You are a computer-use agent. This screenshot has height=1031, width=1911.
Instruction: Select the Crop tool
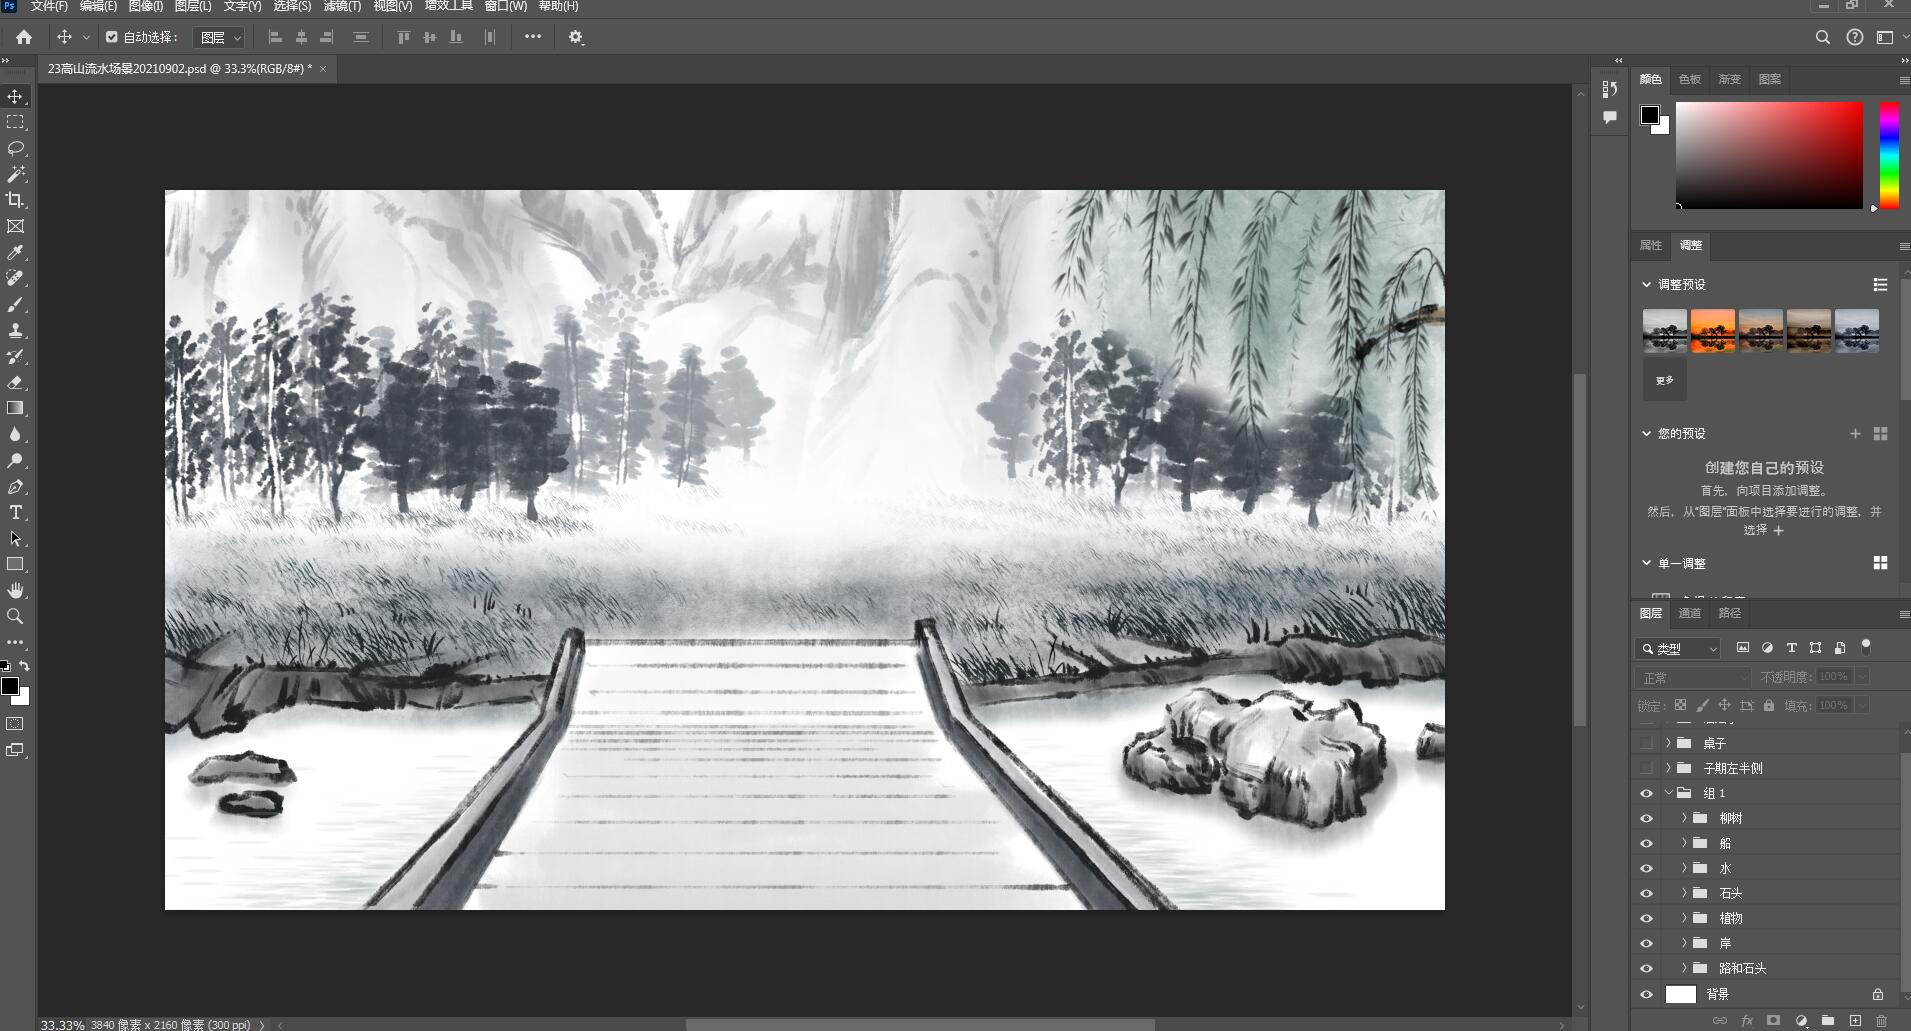click(15, 200)
